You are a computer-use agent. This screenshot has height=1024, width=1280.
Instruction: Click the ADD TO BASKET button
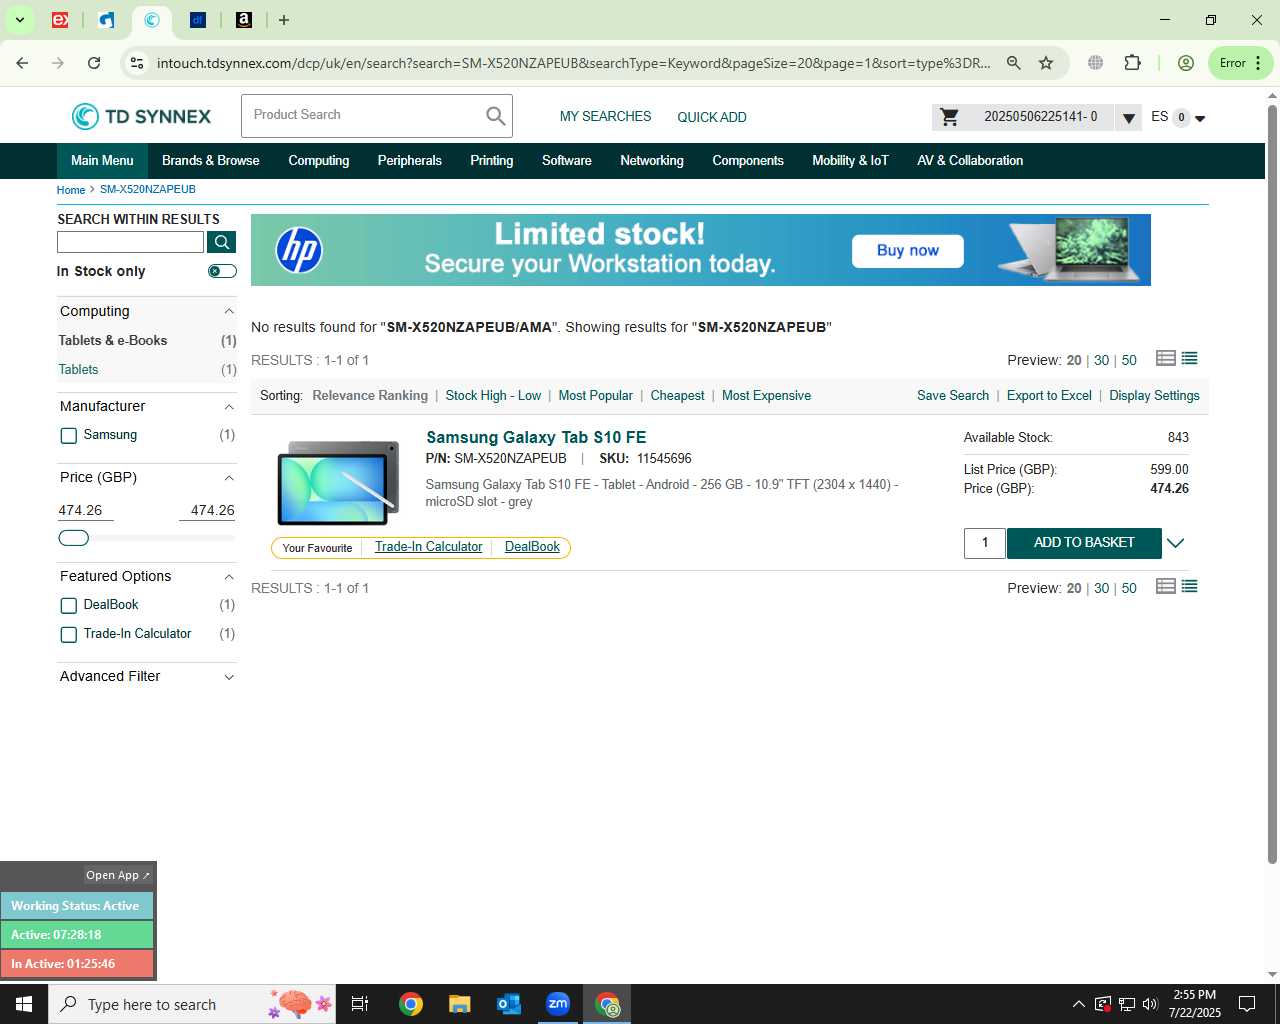pos(1084,543)
